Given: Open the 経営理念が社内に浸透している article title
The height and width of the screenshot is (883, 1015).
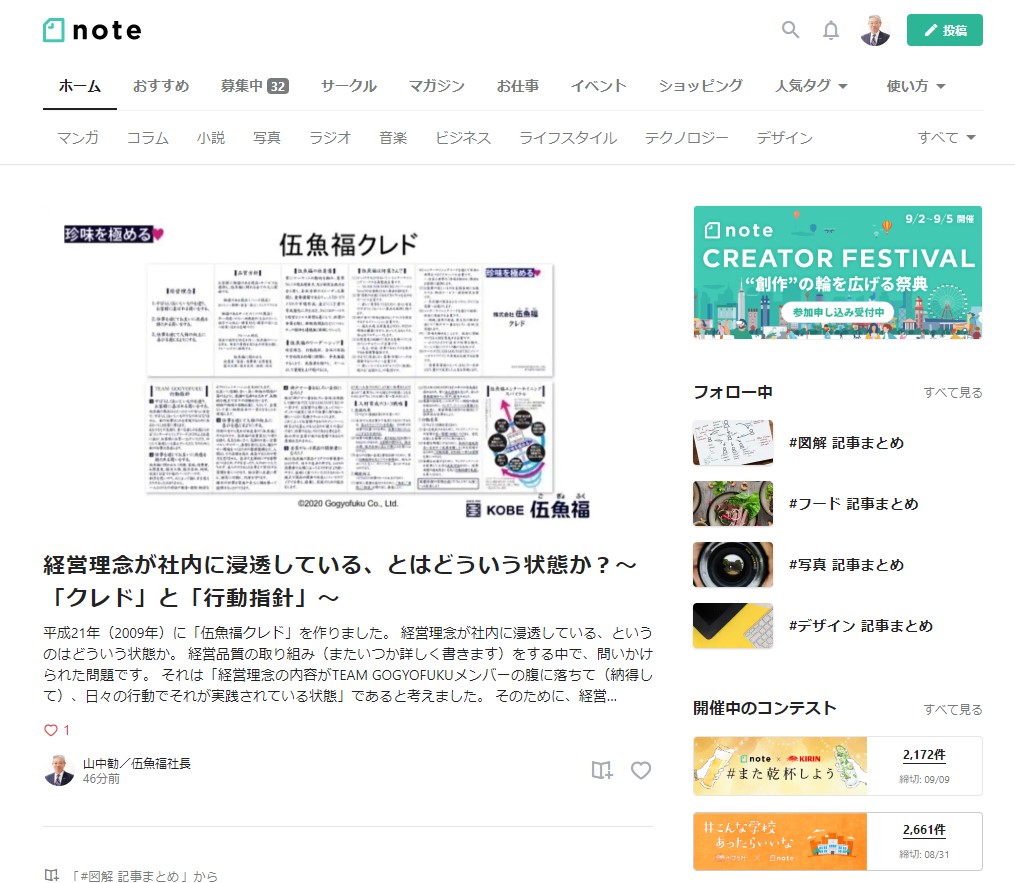Looking at the screenshot, I should [340, 581].
